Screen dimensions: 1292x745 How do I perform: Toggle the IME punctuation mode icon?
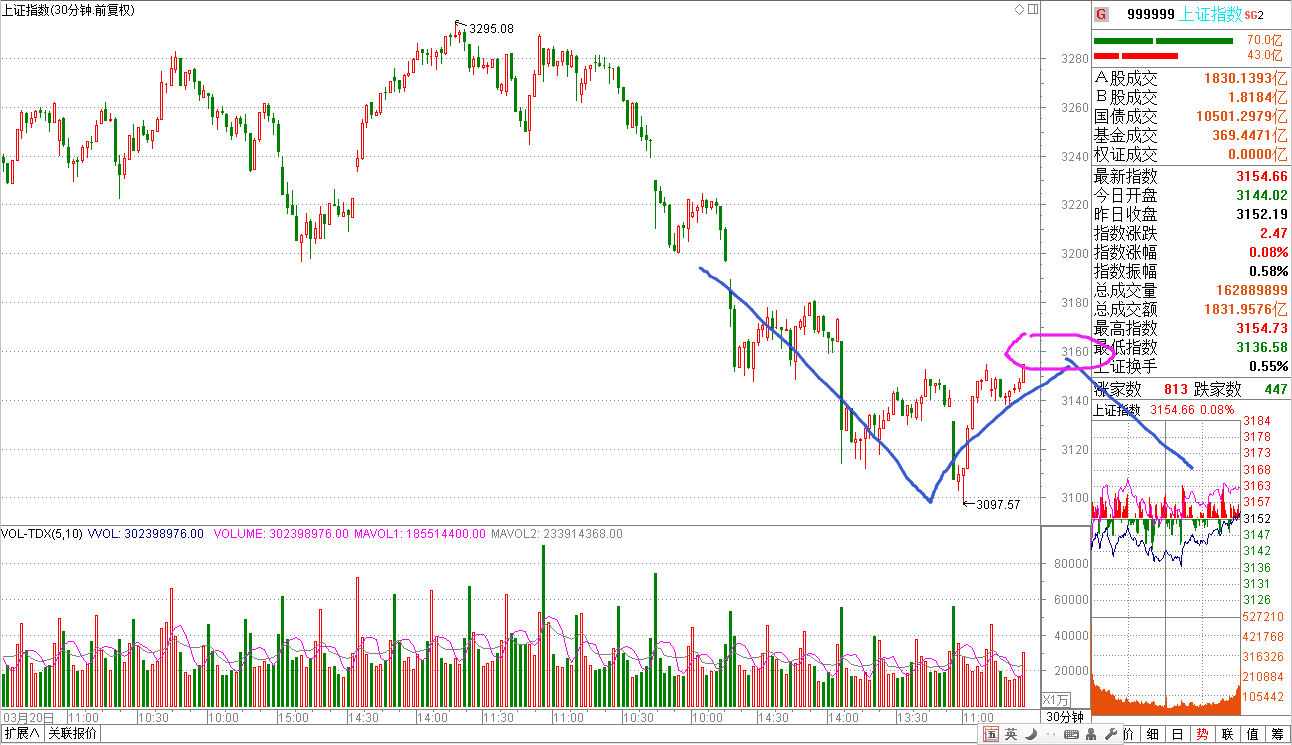tap(1050, 735)
